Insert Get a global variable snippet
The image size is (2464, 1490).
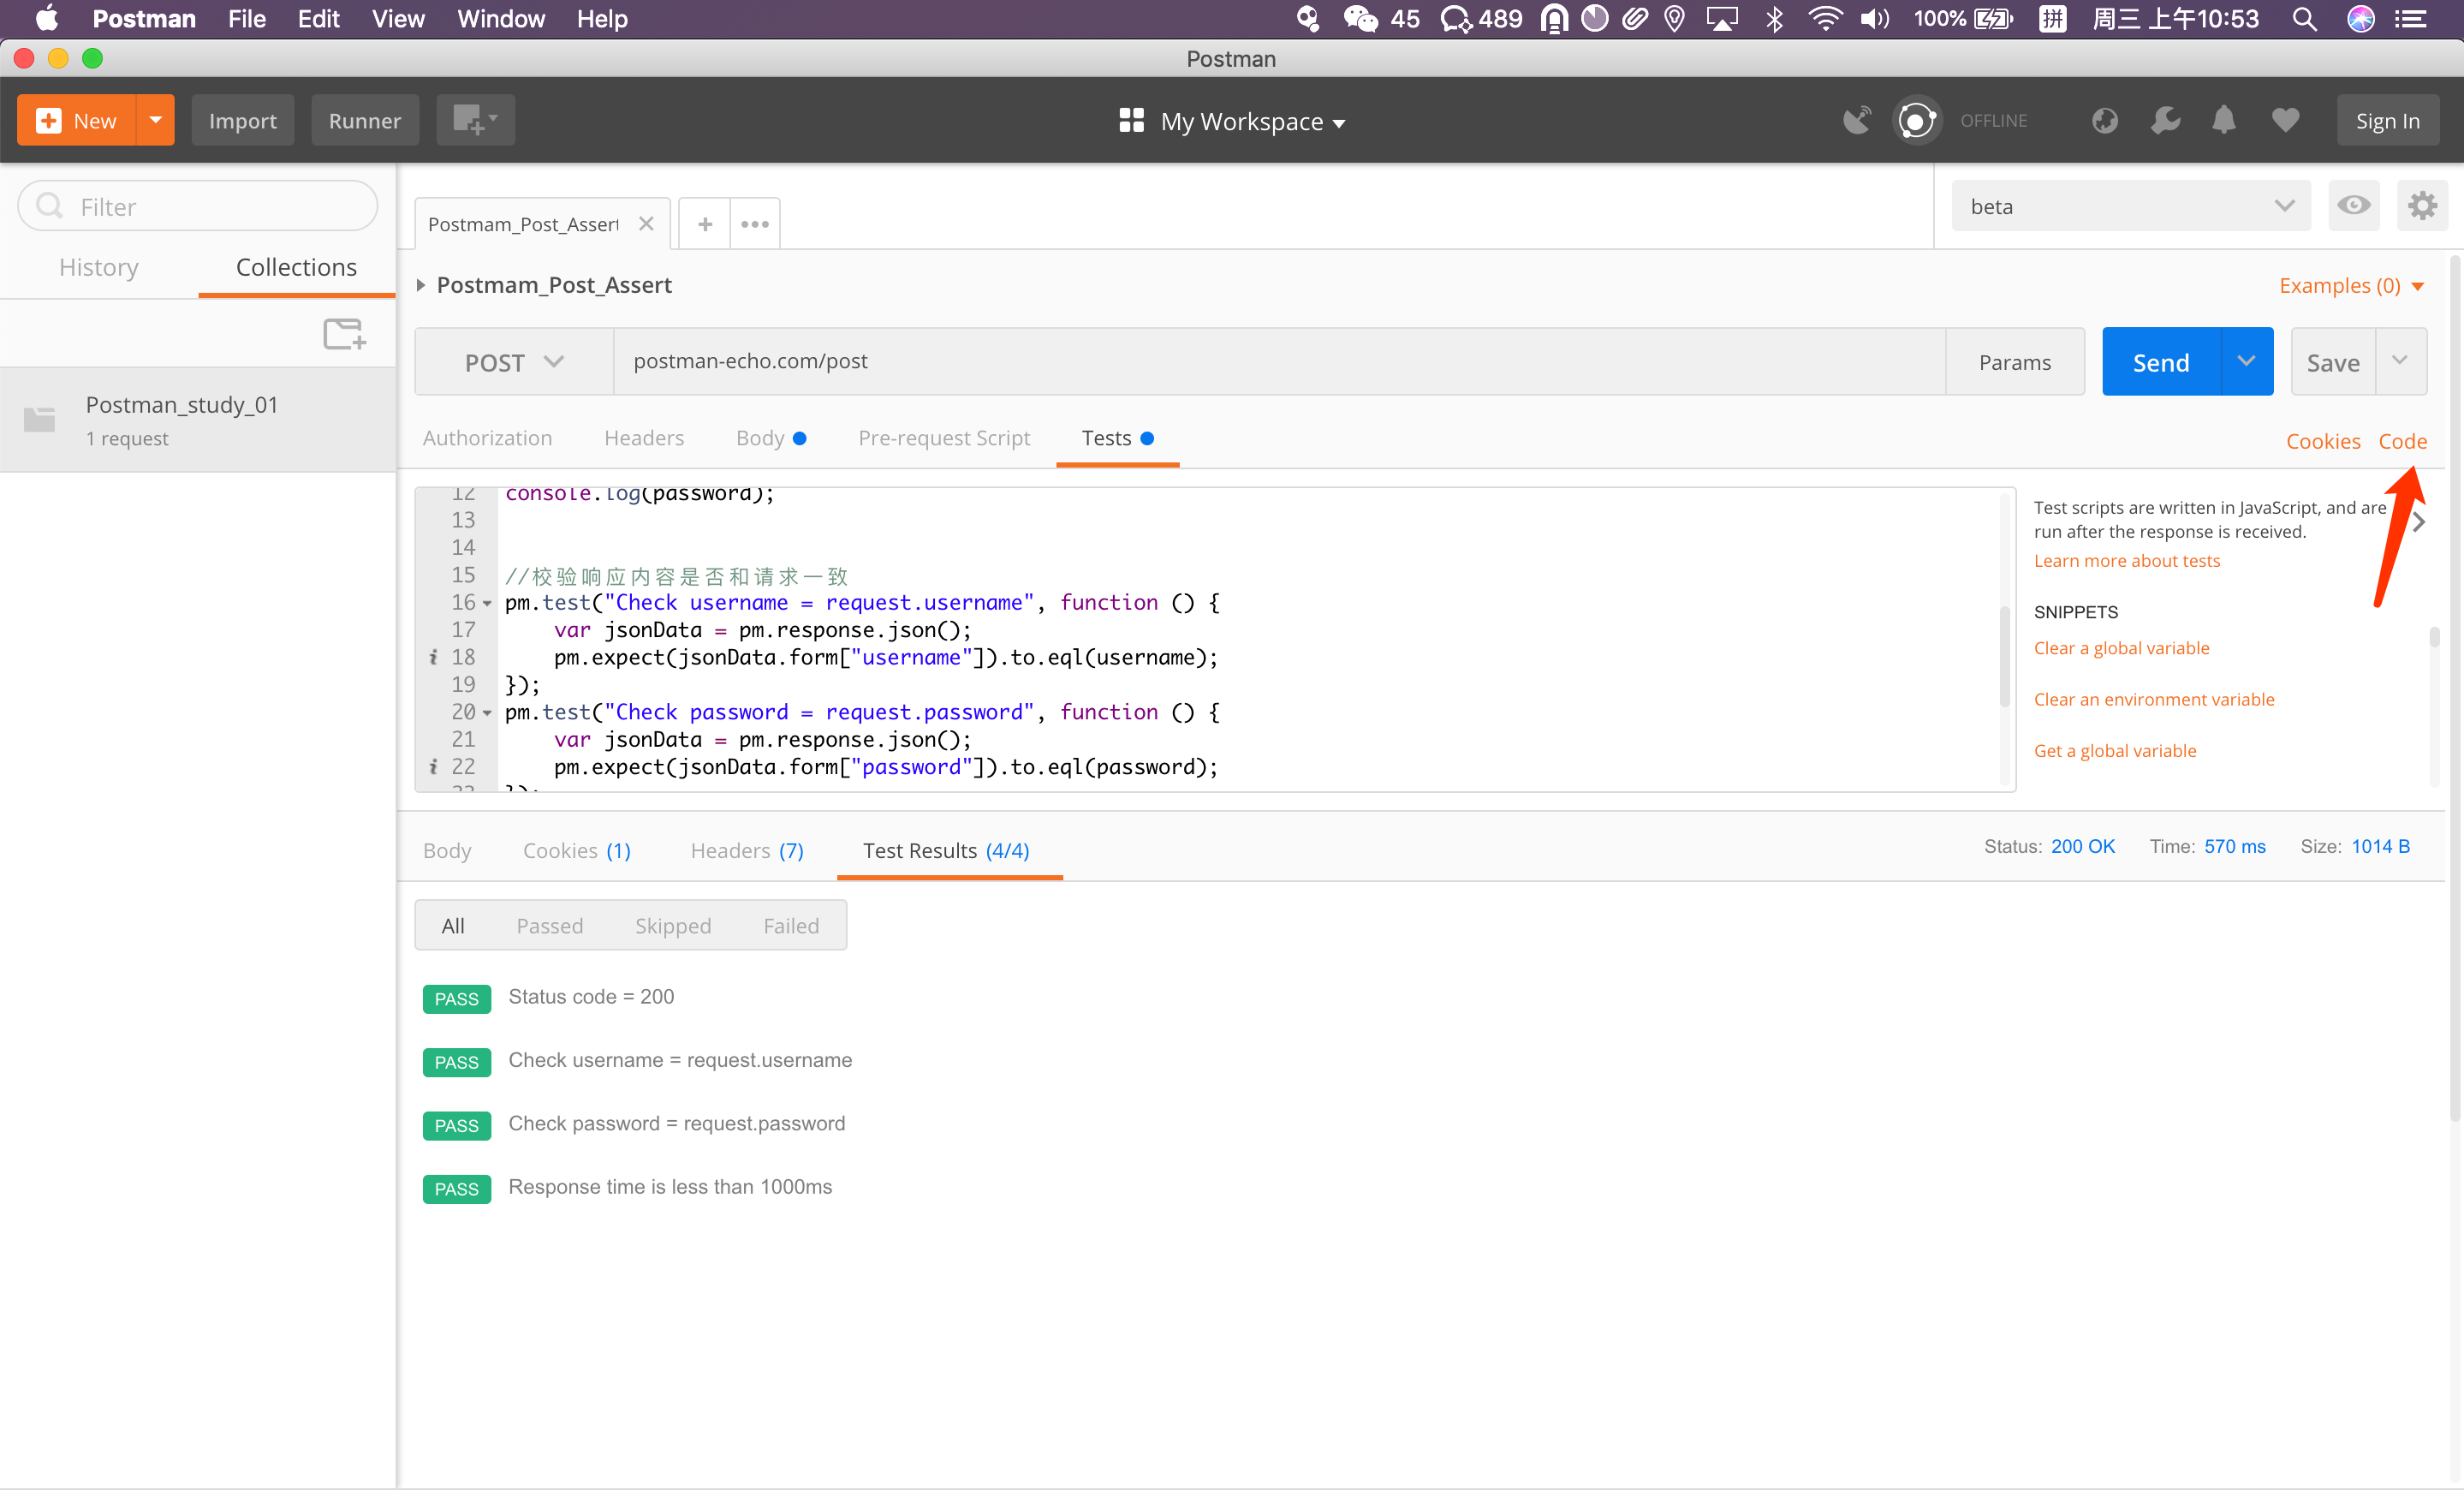(x=2115, y=751)
